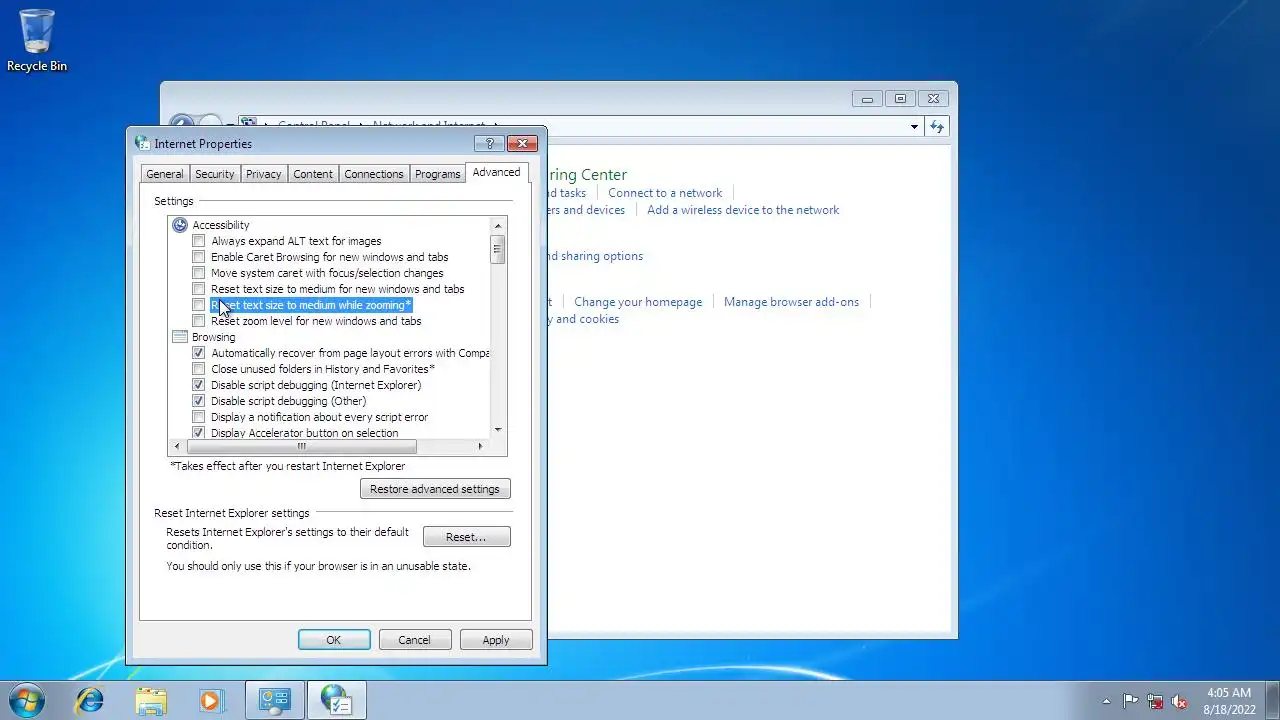Click settings list scroll down arrow
Screen dimensions: 1280x720
click(x=497, y=431)
